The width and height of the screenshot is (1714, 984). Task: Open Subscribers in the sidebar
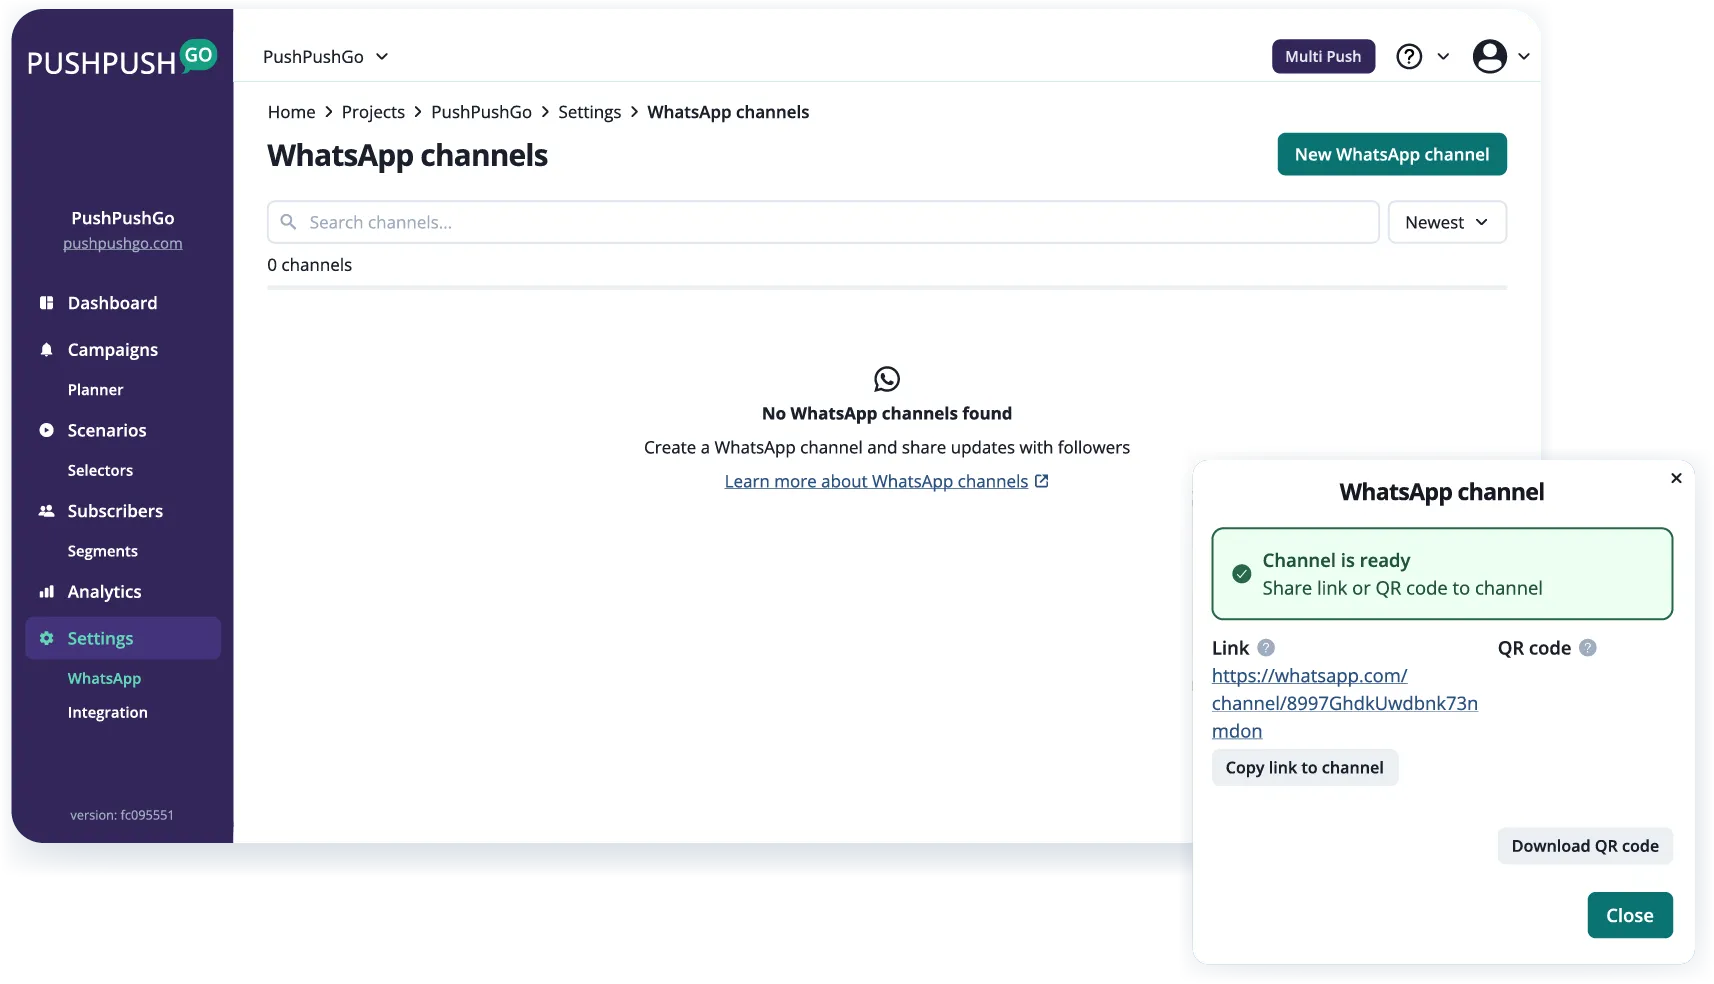point(115,511)
